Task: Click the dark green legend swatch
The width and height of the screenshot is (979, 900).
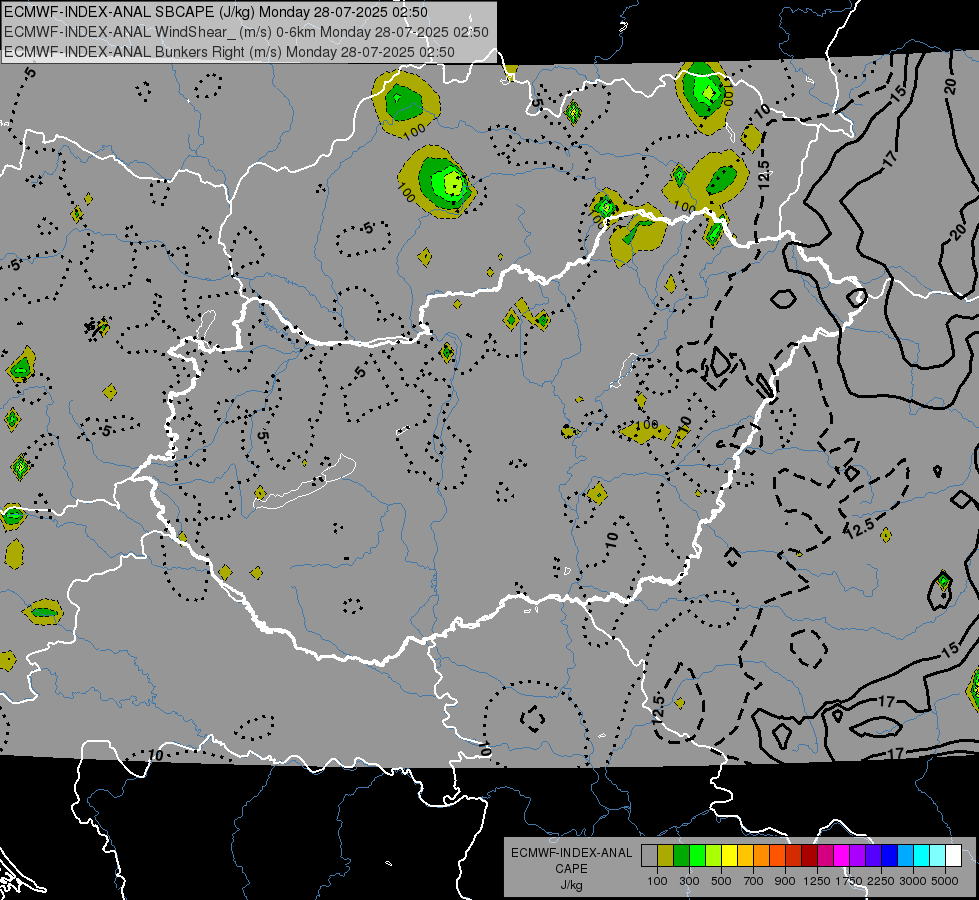Action: (681, 856)
